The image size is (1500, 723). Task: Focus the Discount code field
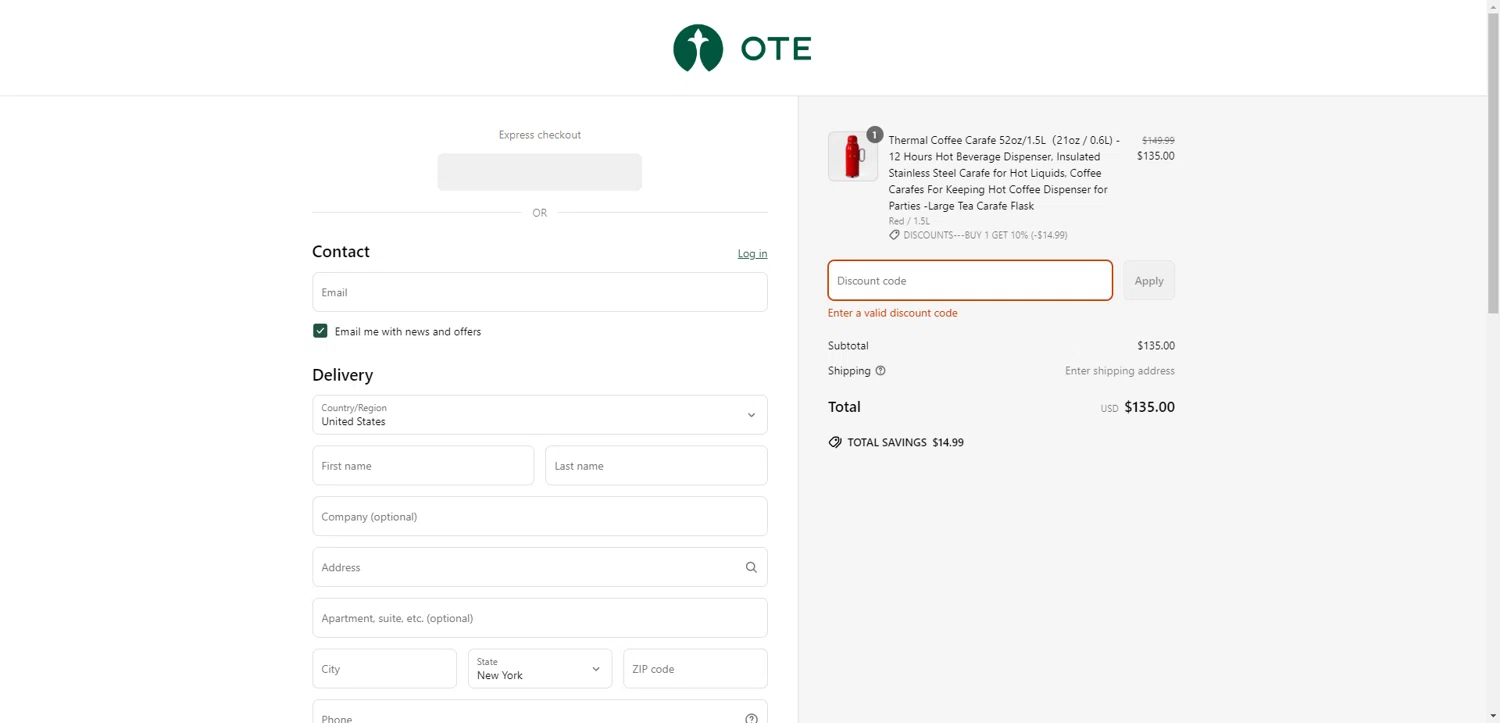click(x=970, y=280)
